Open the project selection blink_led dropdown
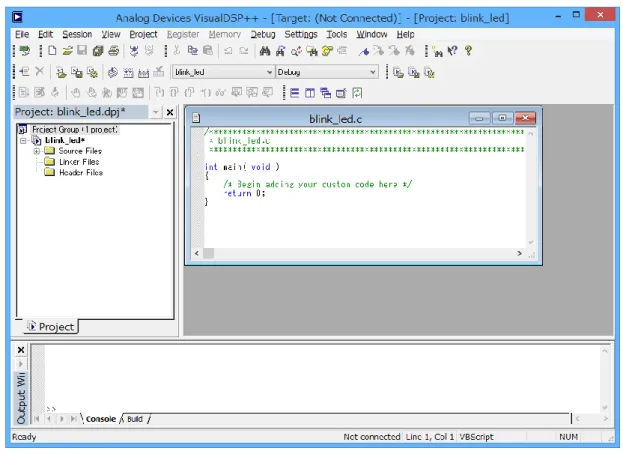 pos(269,72)
